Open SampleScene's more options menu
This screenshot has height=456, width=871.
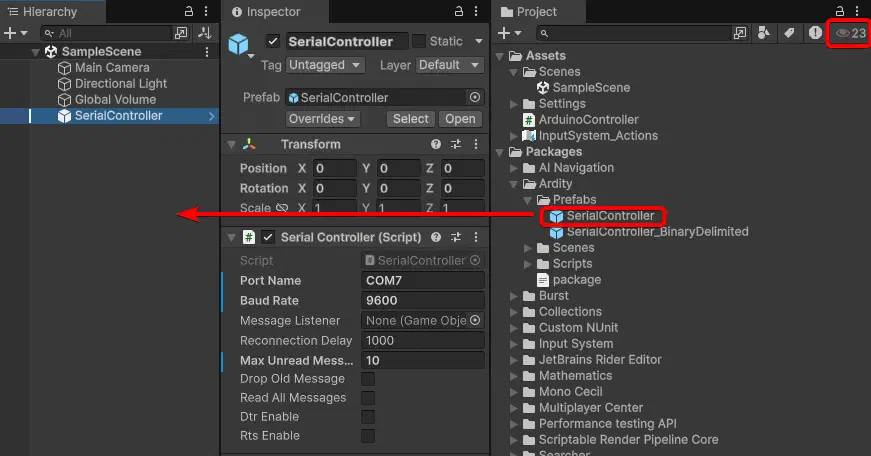[207, 52]
